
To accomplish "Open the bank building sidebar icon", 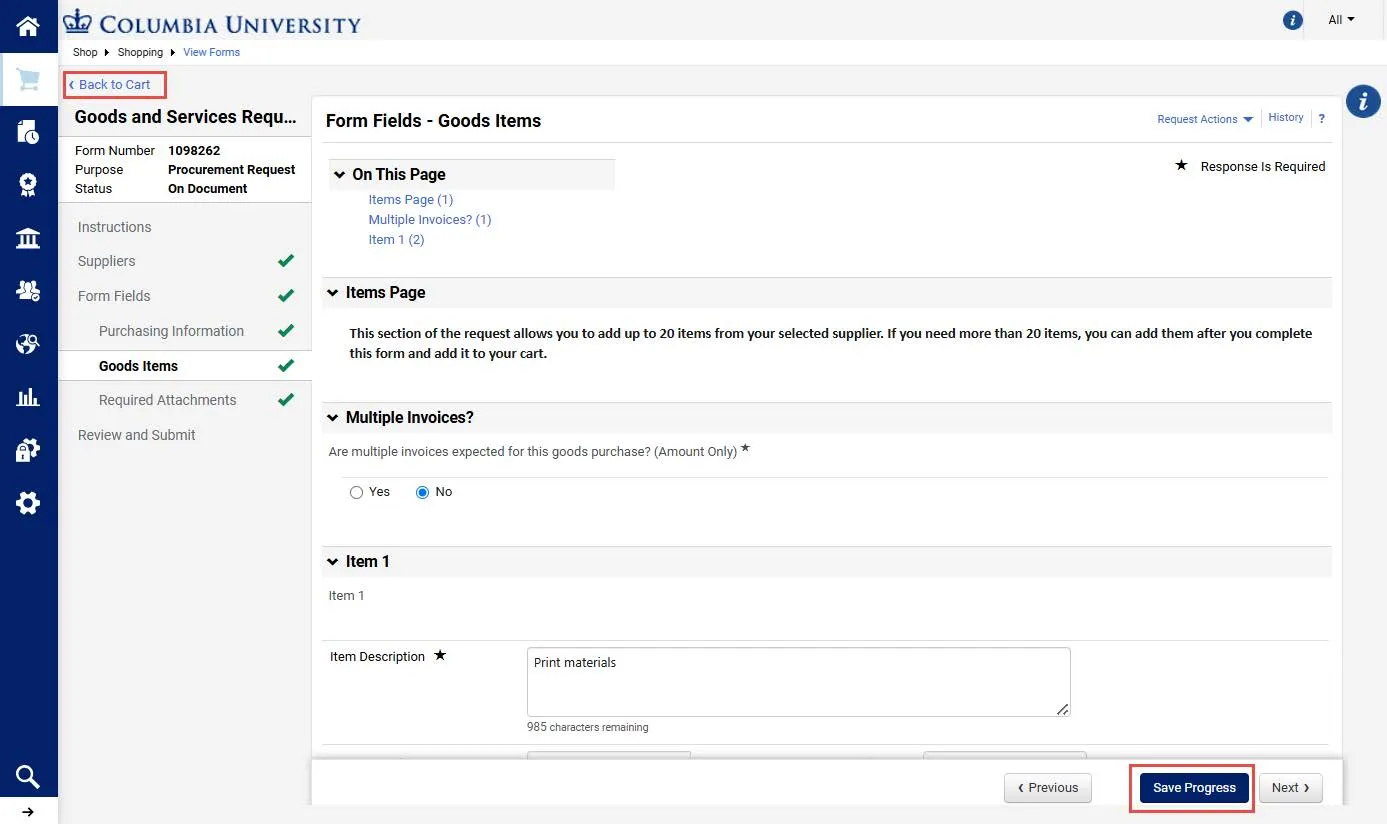I will tap(28, 238).
